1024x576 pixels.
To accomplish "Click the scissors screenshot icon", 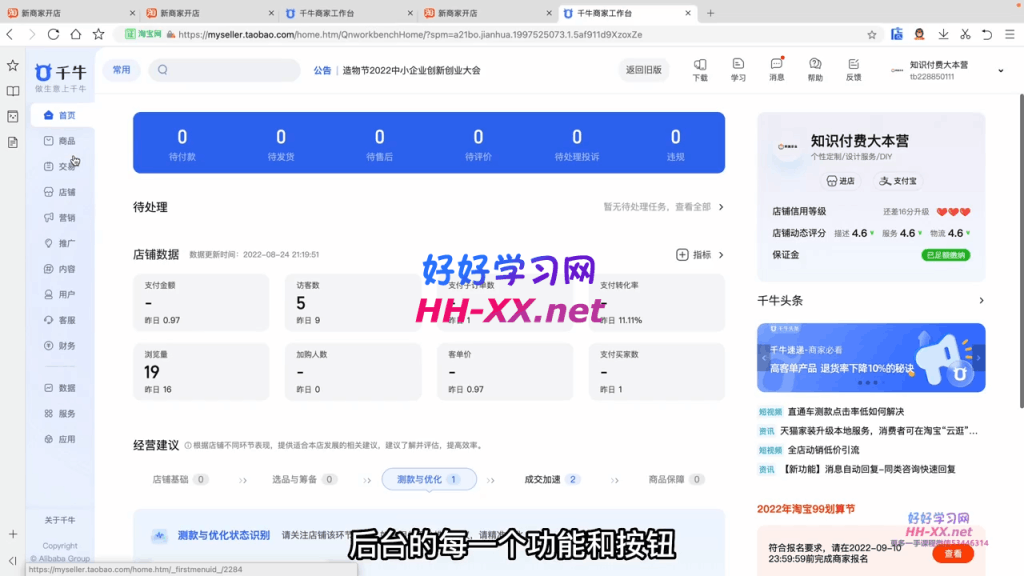I will click(x=965, y=35).
